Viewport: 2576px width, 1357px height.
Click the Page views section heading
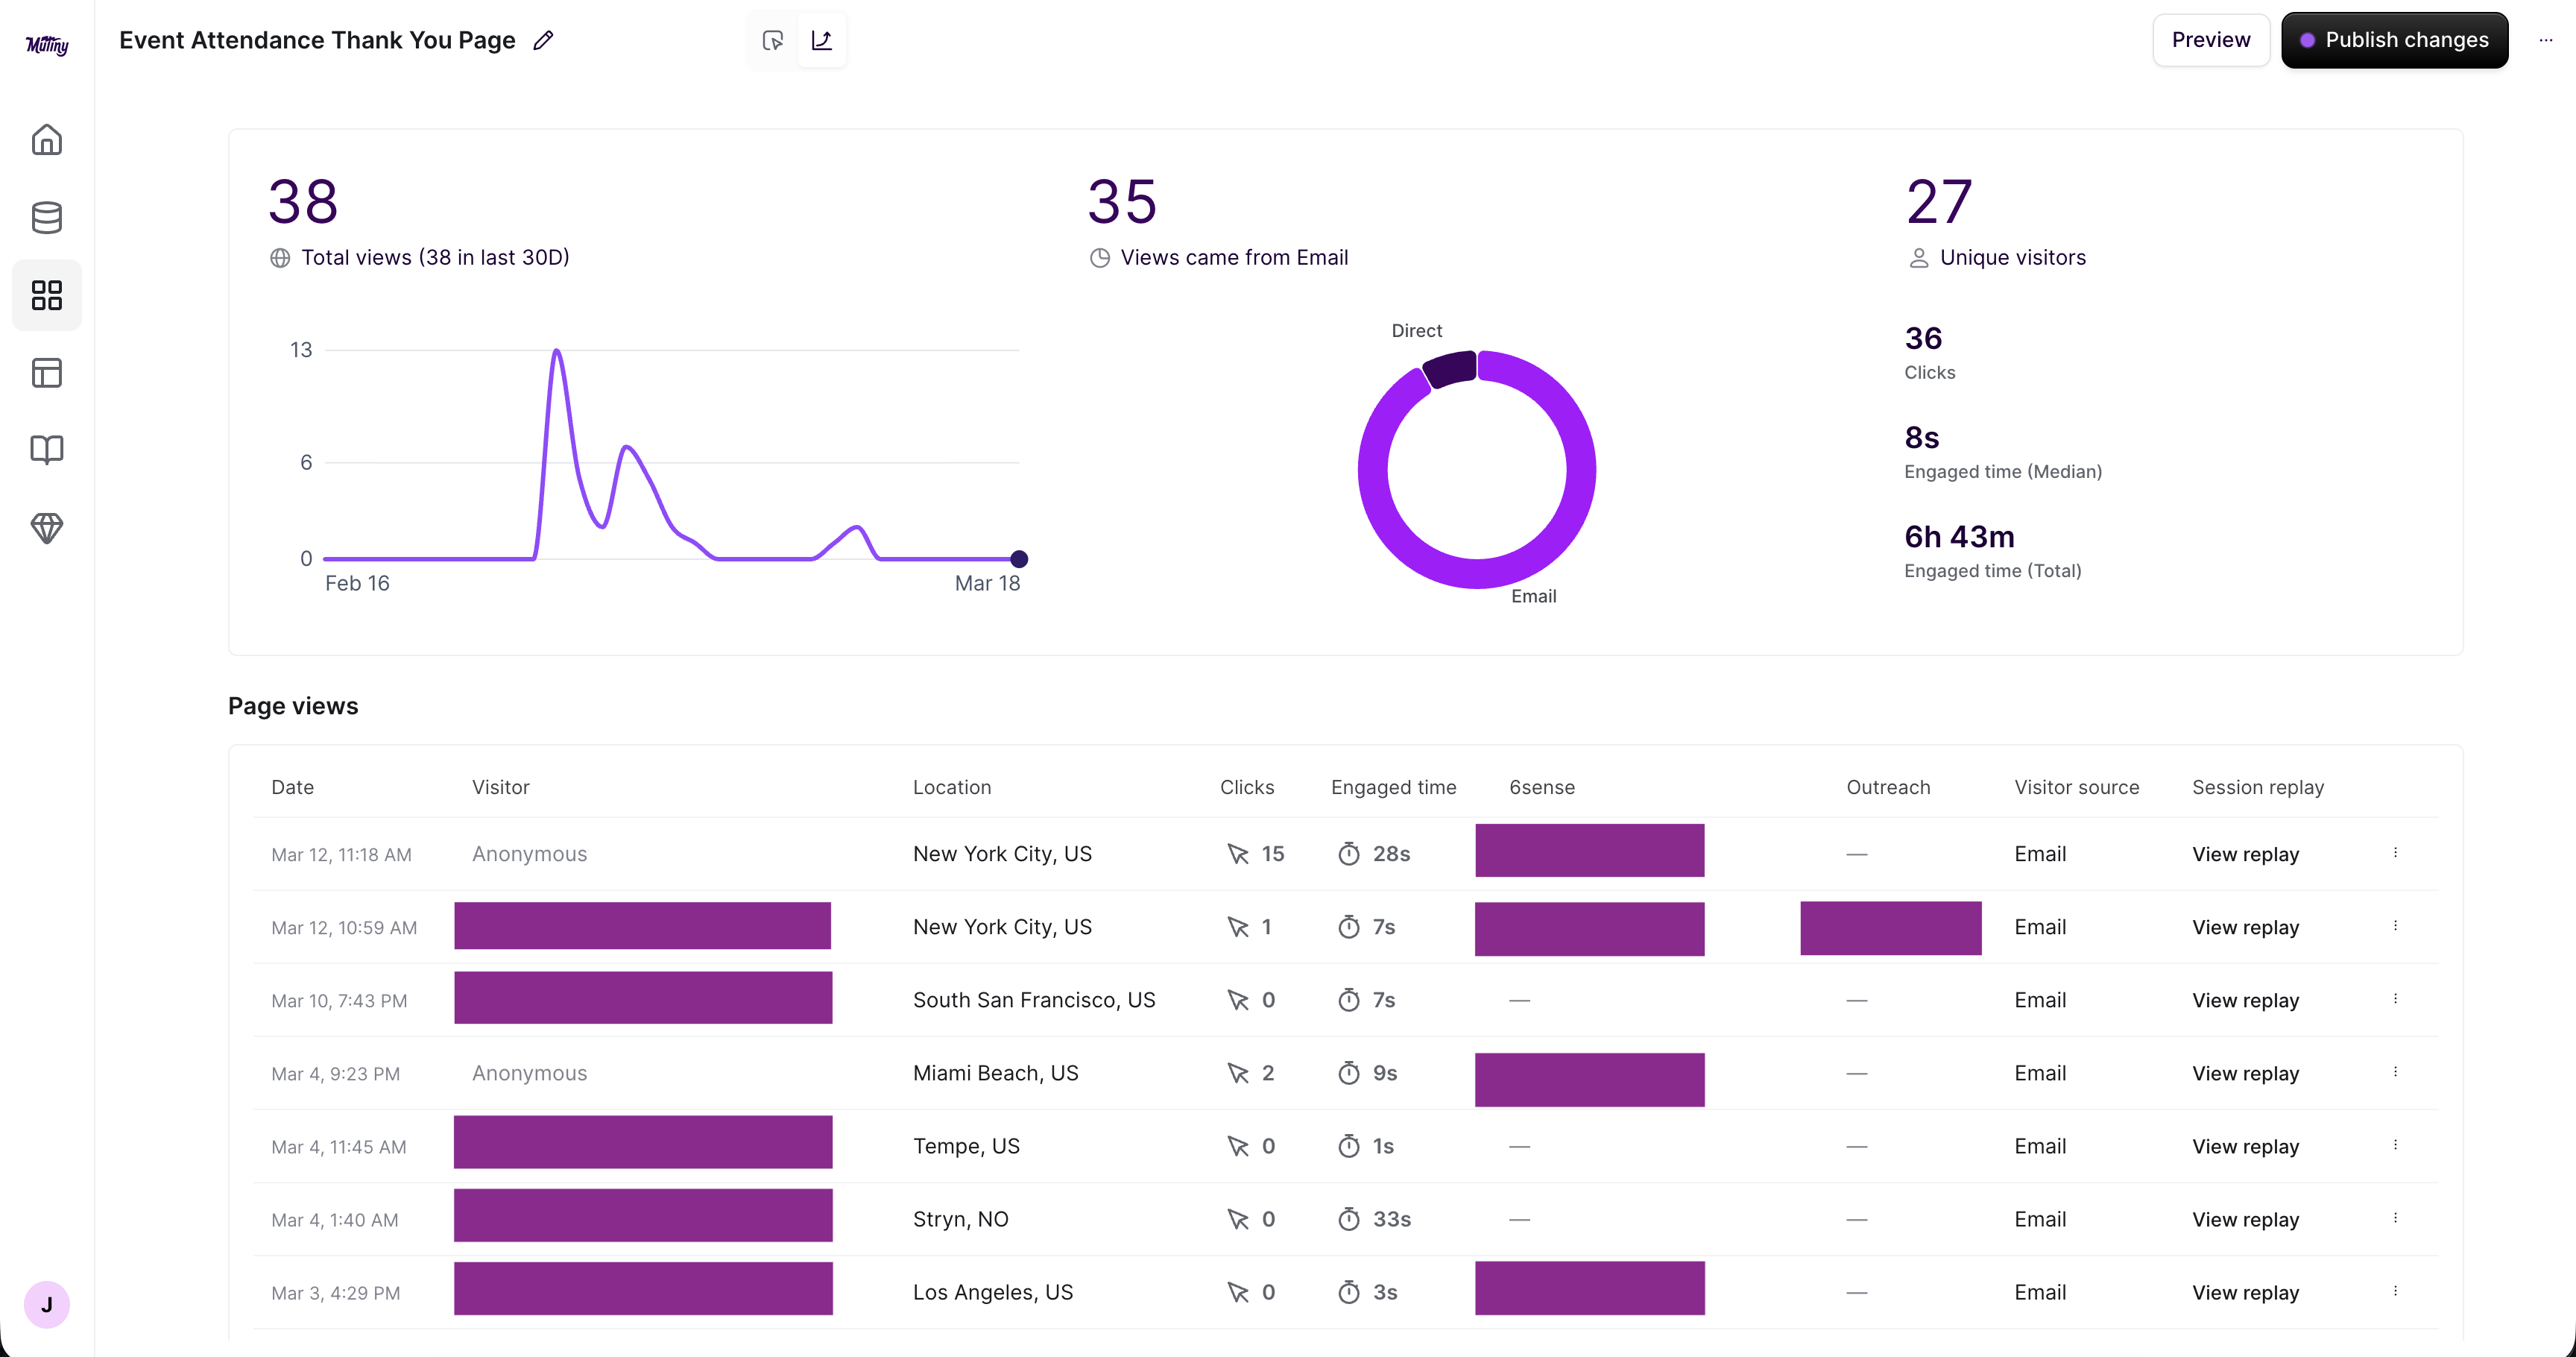293,706
